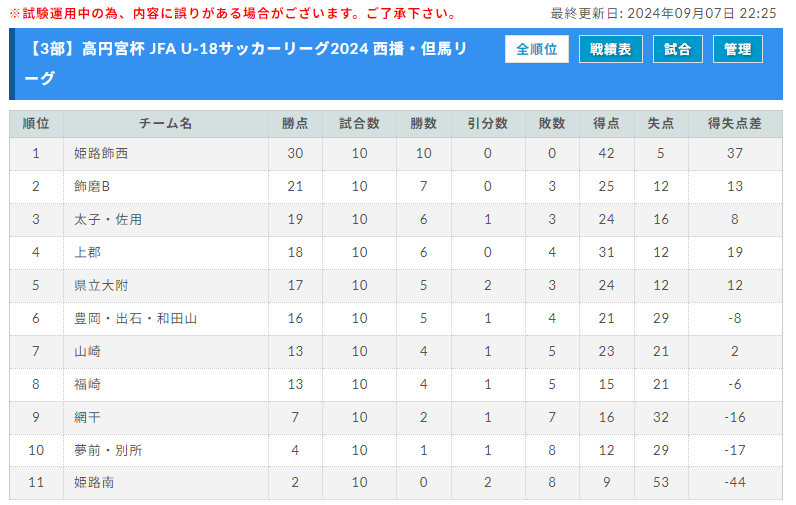Image resolution: width=796 pixels, height=505 pixels.
Task: Select team 夢前・別所
Action: click(x=108, y=450)
